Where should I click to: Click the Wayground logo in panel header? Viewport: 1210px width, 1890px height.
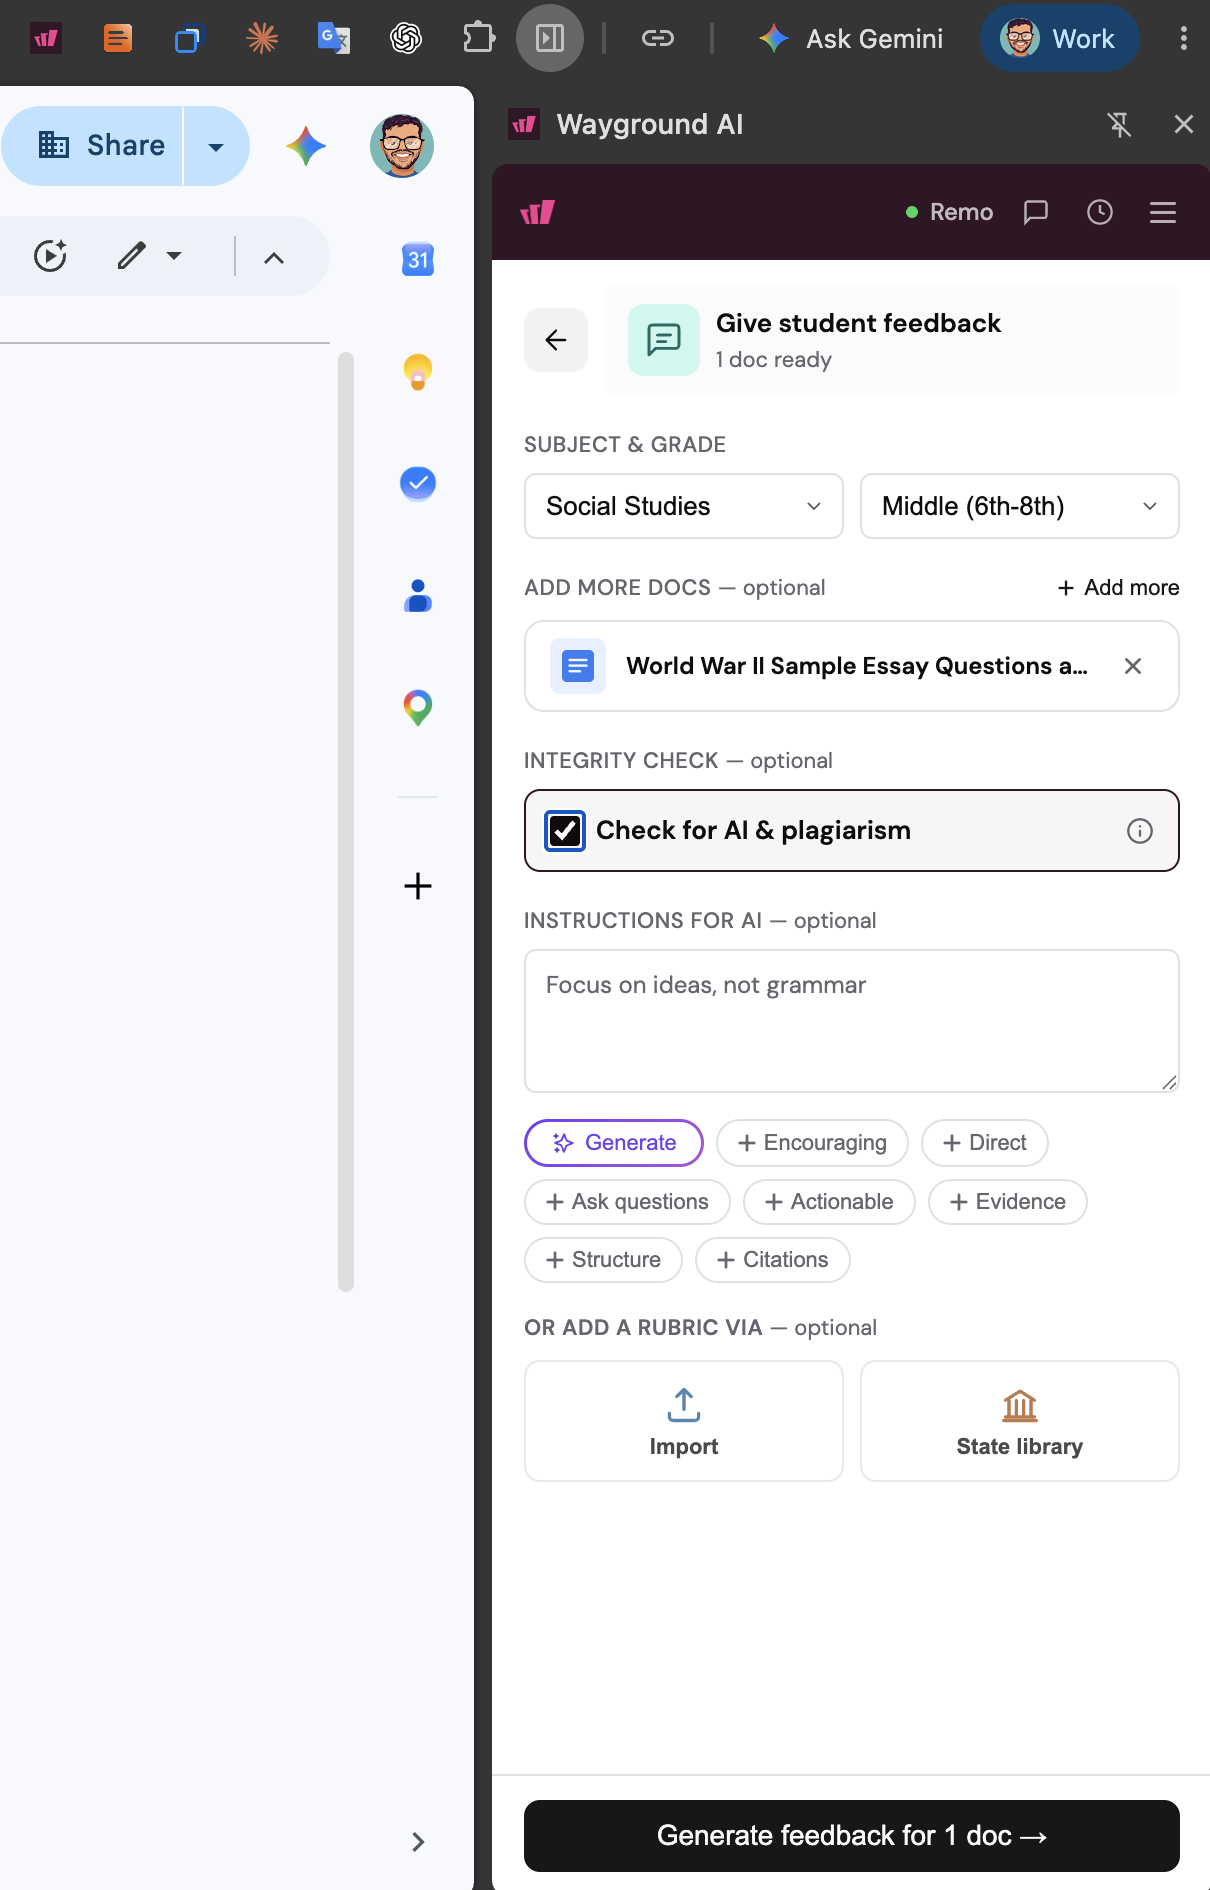[538, 212]
